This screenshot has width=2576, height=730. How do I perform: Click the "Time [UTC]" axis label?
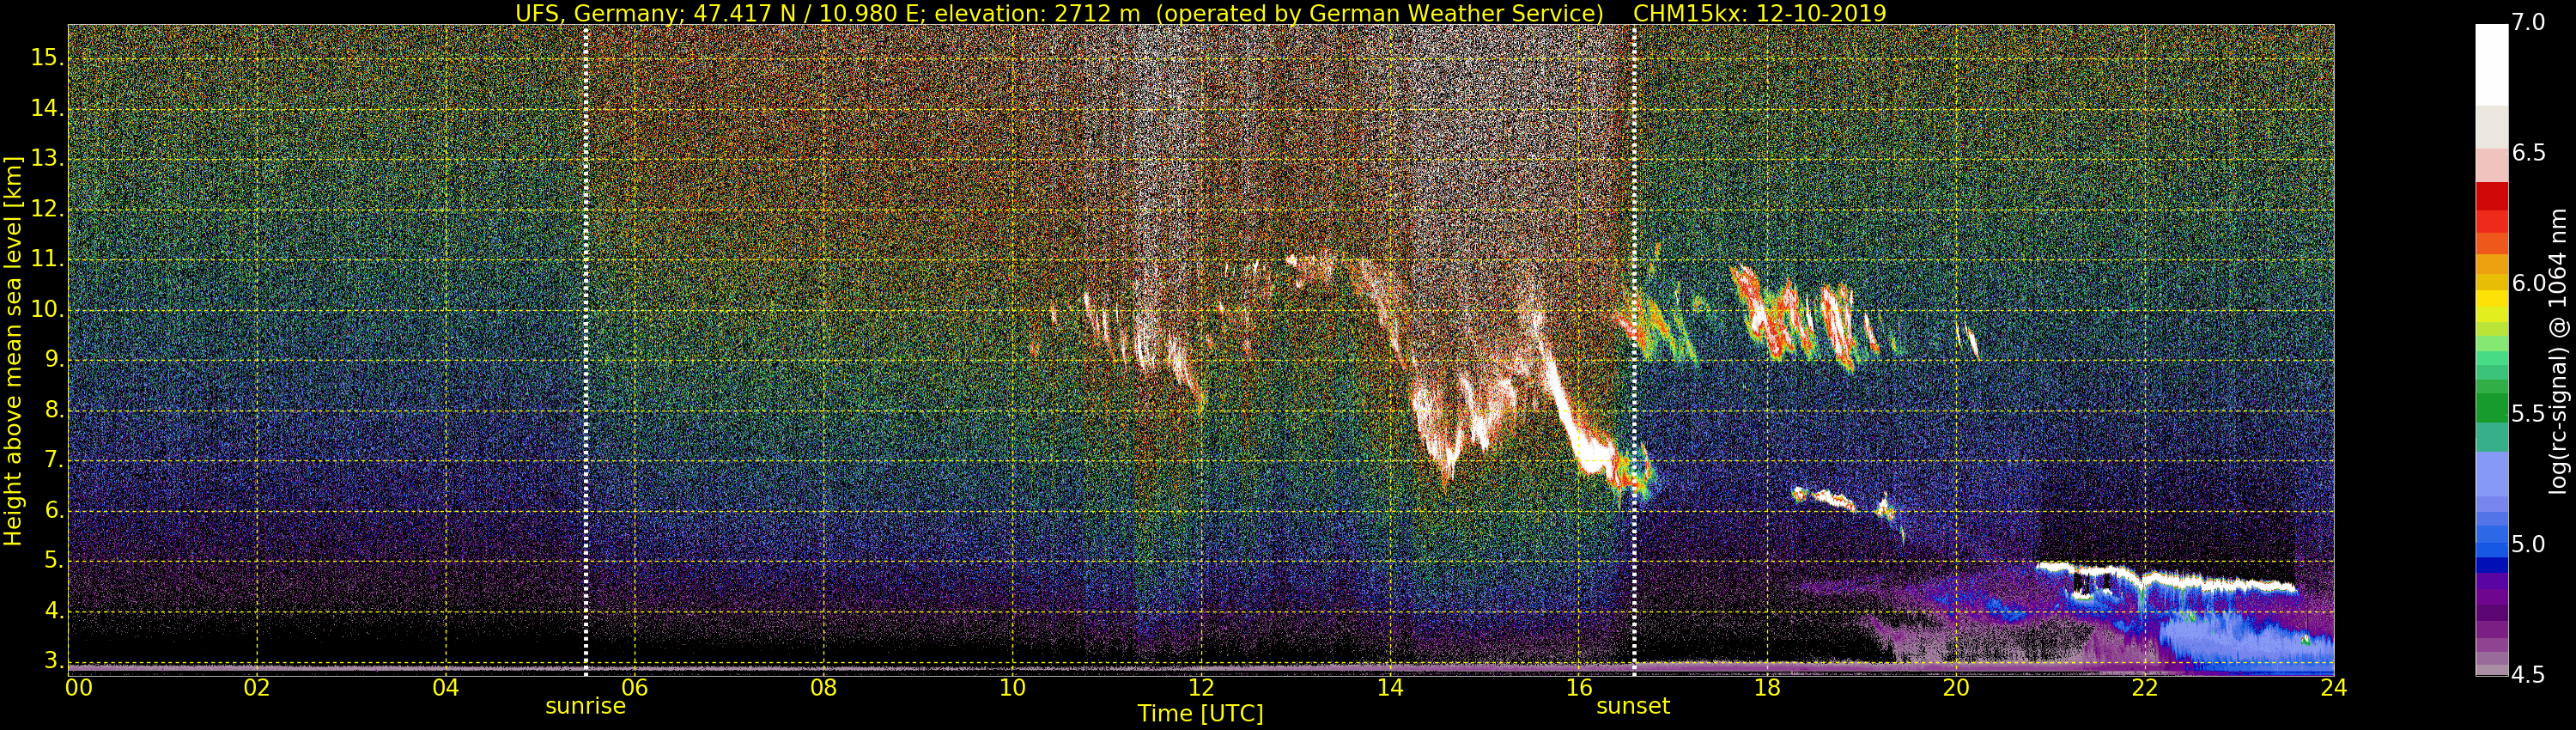coord(1200,714)
